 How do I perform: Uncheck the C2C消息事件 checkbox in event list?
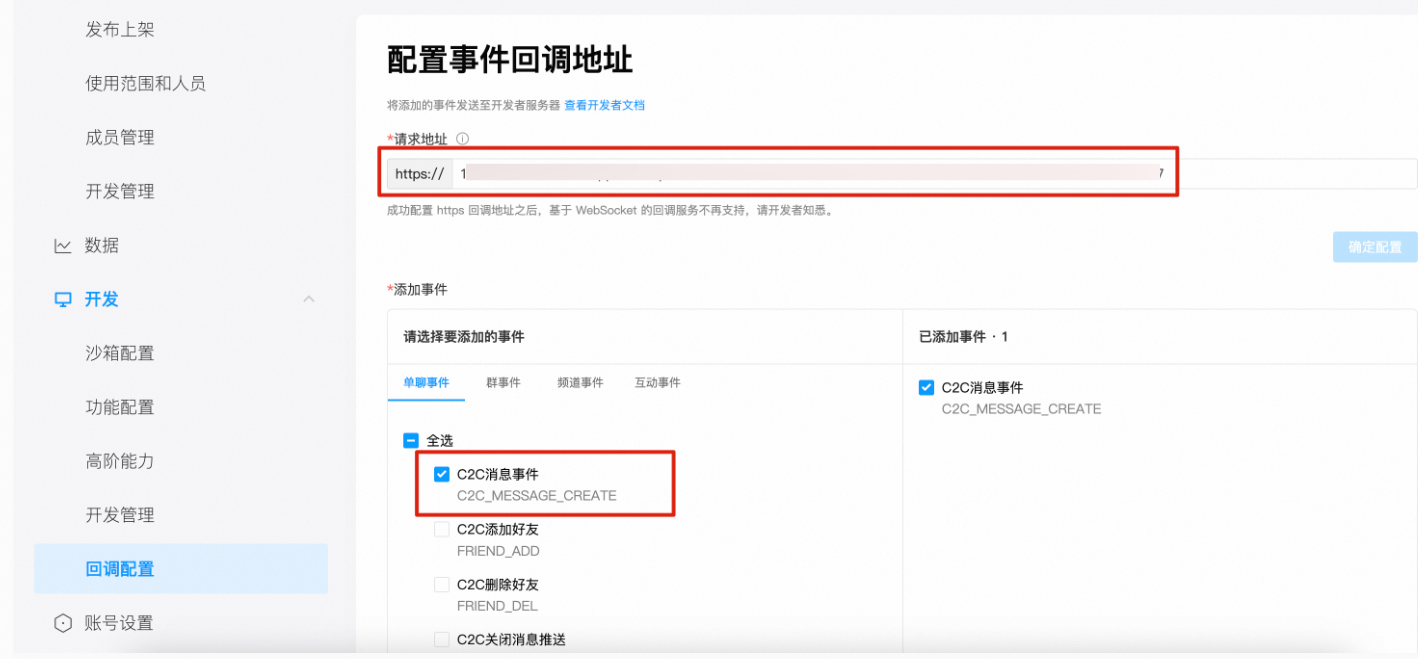point(441,474)
